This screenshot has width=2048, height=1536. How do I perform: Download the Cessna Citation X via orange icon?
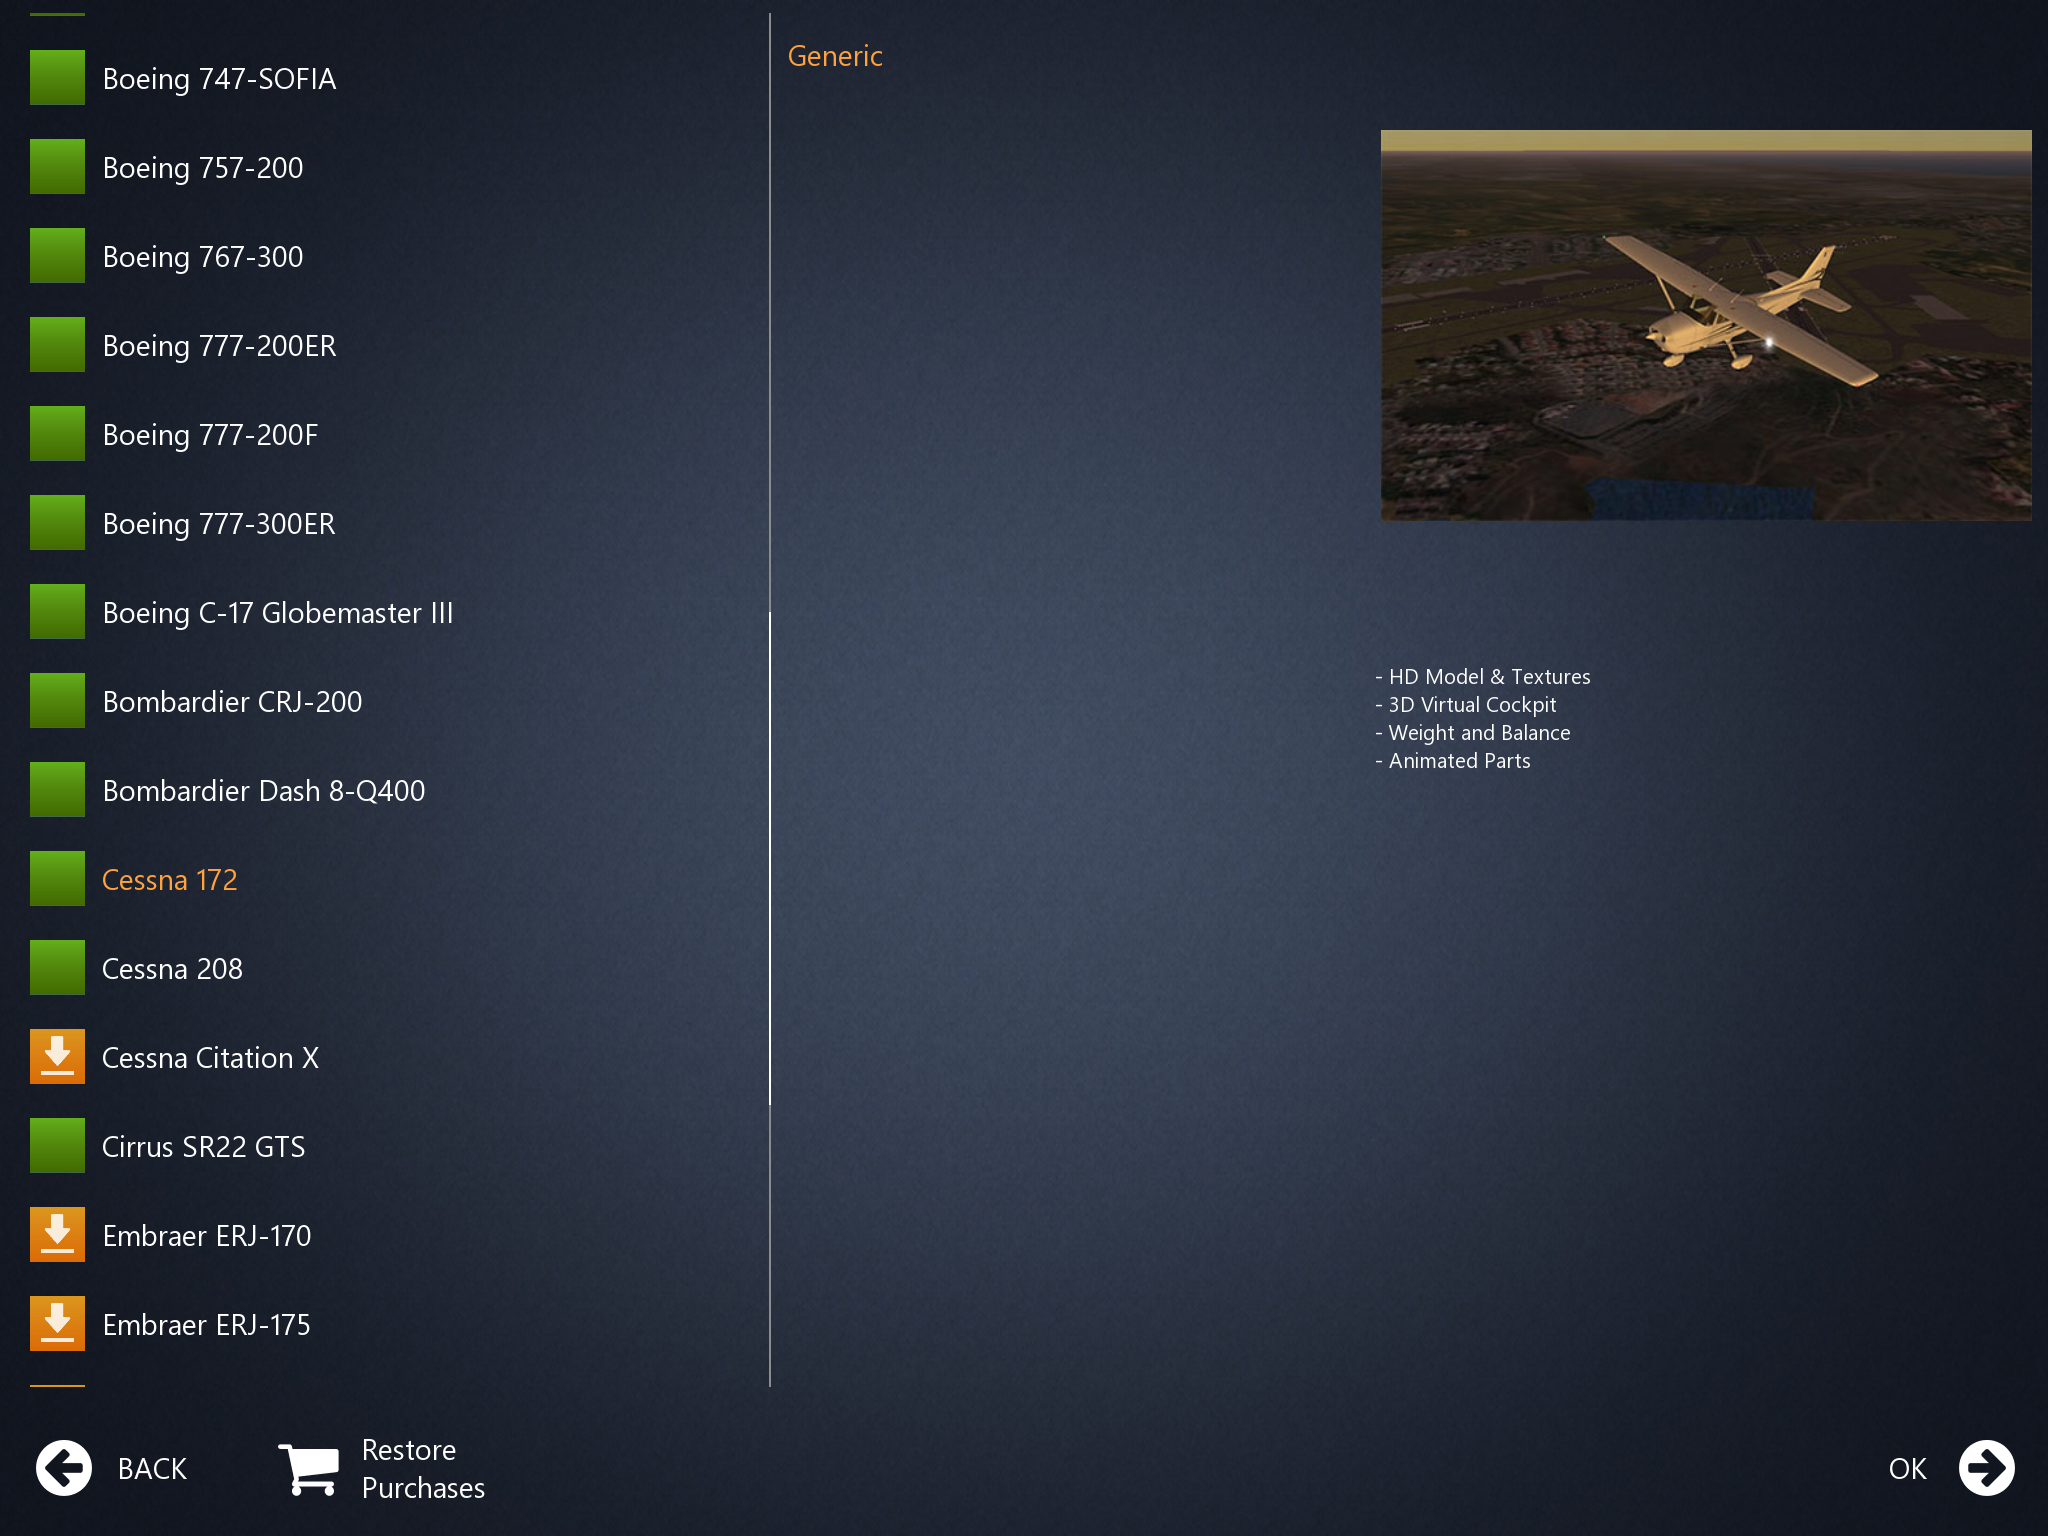click(x=57, y=1057)
